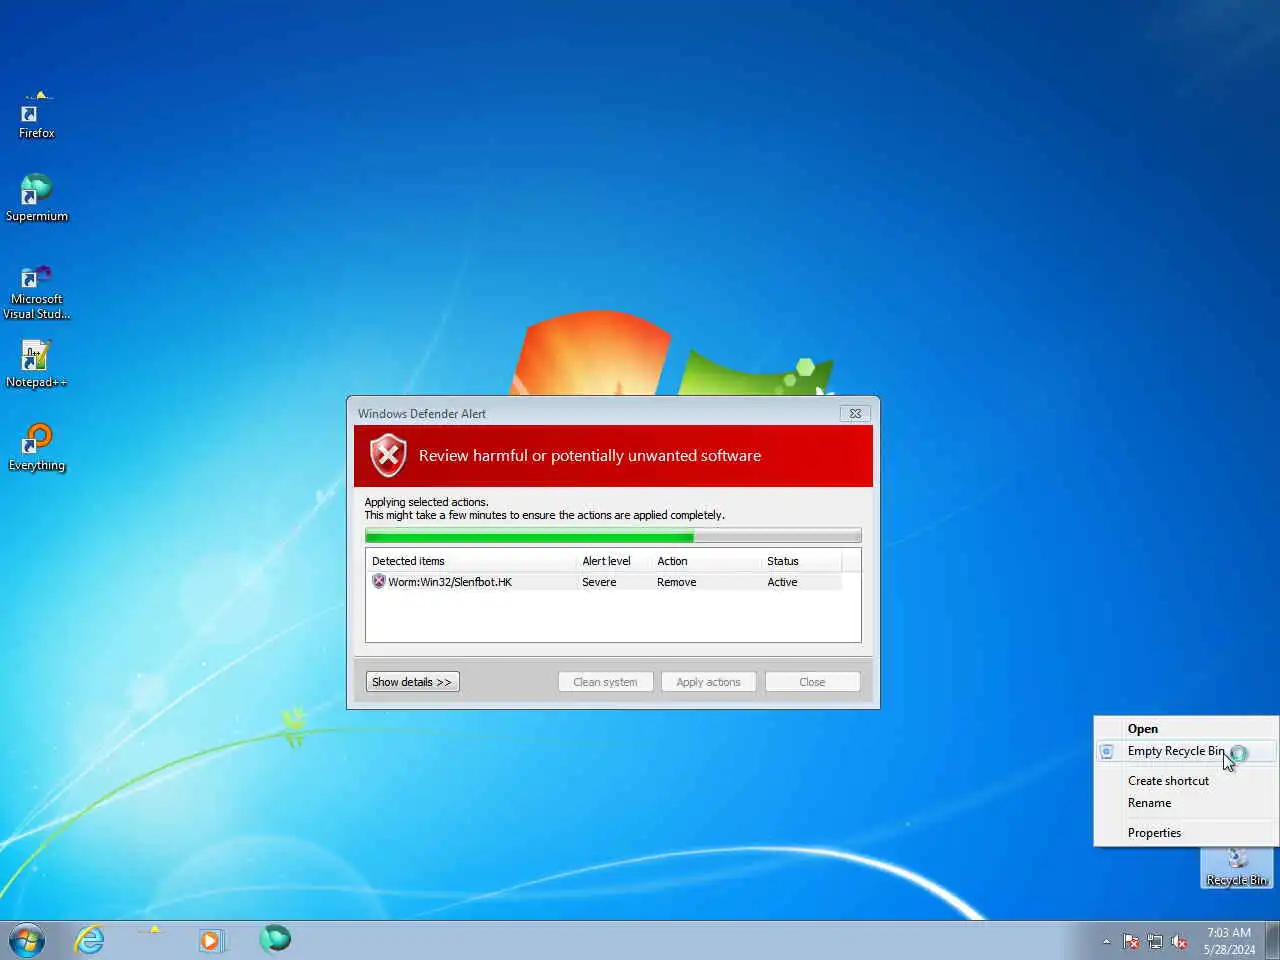The width and height of the screenshot is (1280, 960).
Task: Click the network tray icon
Action: tap(1155, 941)
